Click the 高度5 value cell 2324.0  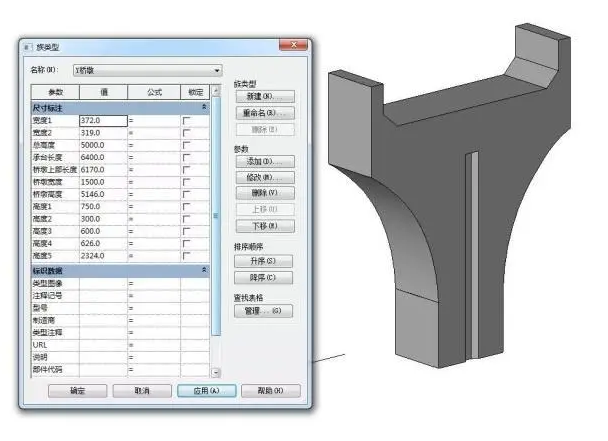[x=104, y=256]
